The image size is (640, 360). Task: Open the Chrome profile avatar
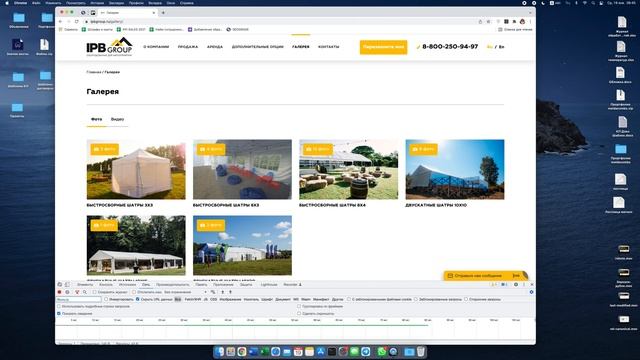522,22
